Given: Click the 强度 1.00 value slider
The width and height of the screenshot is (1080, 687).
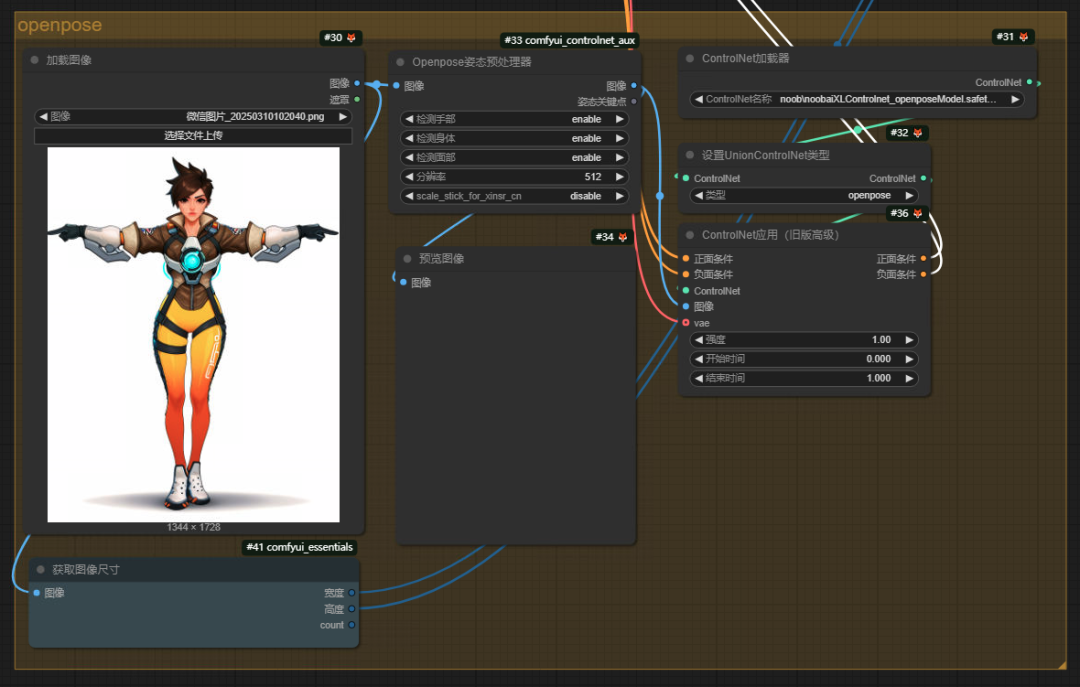Looking at the screenshot, I should coord(804,340).
